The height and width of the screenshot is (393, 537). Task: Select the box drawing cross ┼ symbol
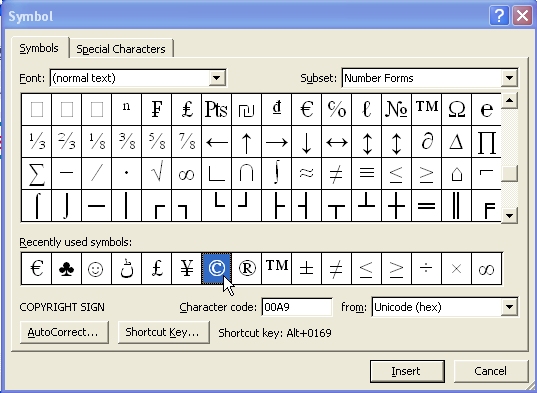(397, 206)
